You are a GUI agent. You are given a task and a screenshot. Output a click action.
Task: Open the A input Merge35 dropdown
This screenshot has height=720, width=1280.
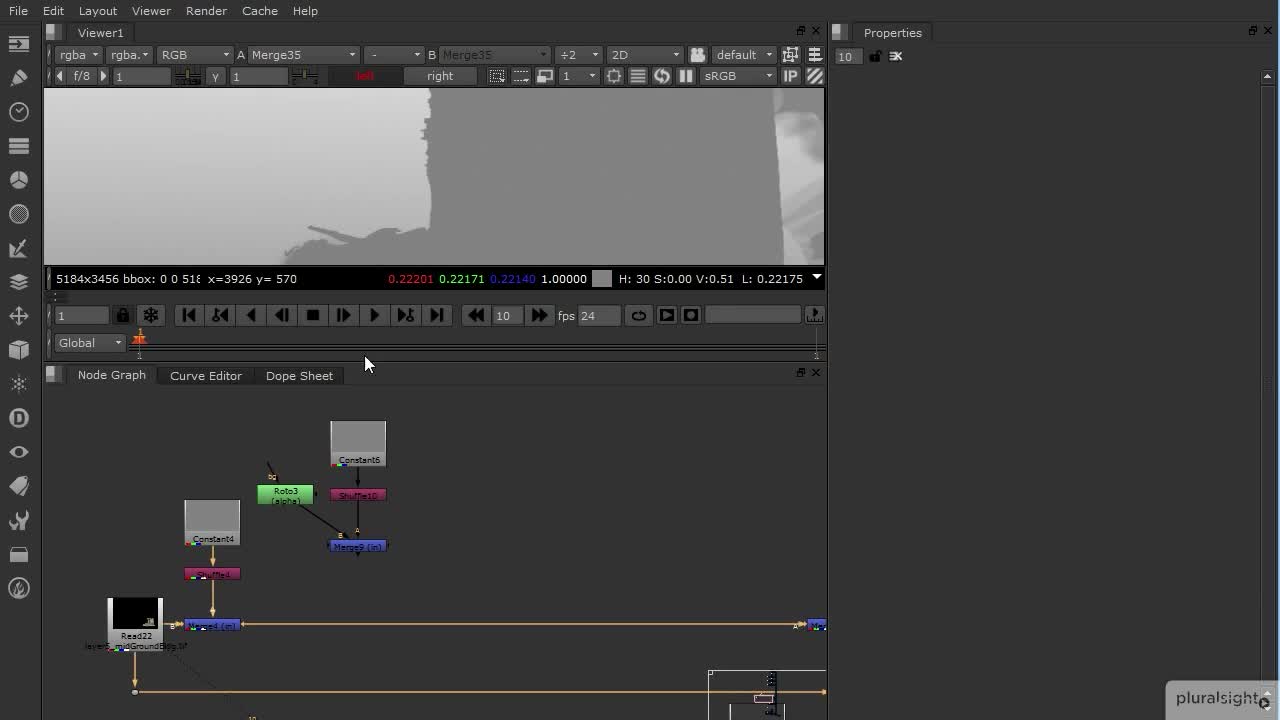click(304, 55)
